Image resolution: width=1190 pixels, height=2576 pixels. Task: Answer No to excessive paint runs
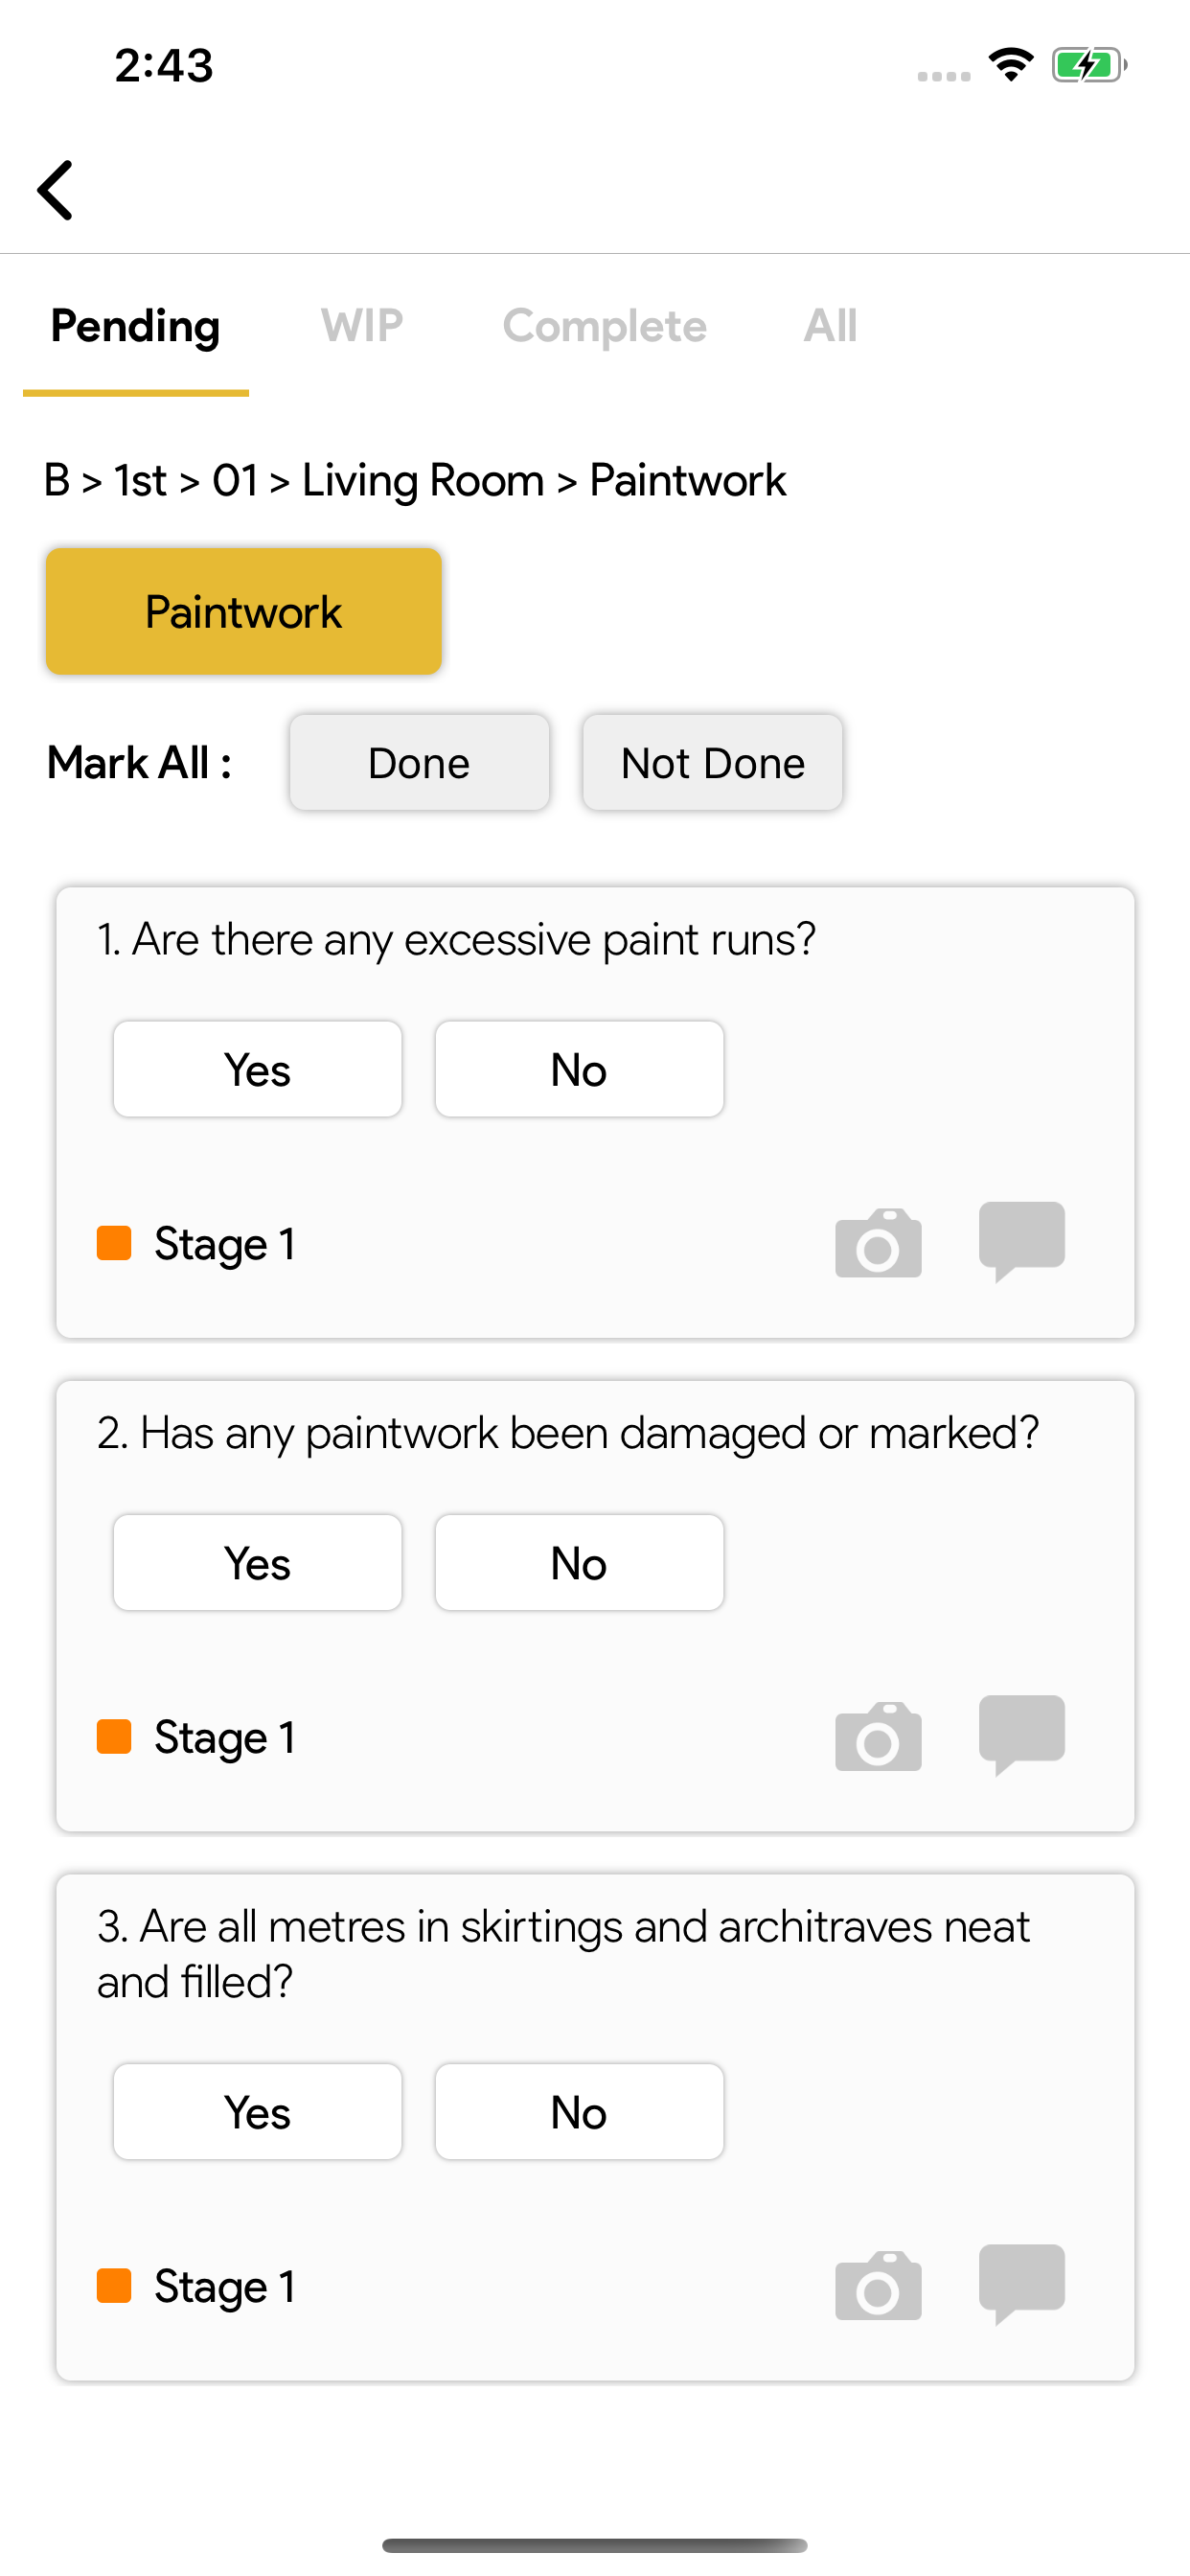tap(579, 1069)
